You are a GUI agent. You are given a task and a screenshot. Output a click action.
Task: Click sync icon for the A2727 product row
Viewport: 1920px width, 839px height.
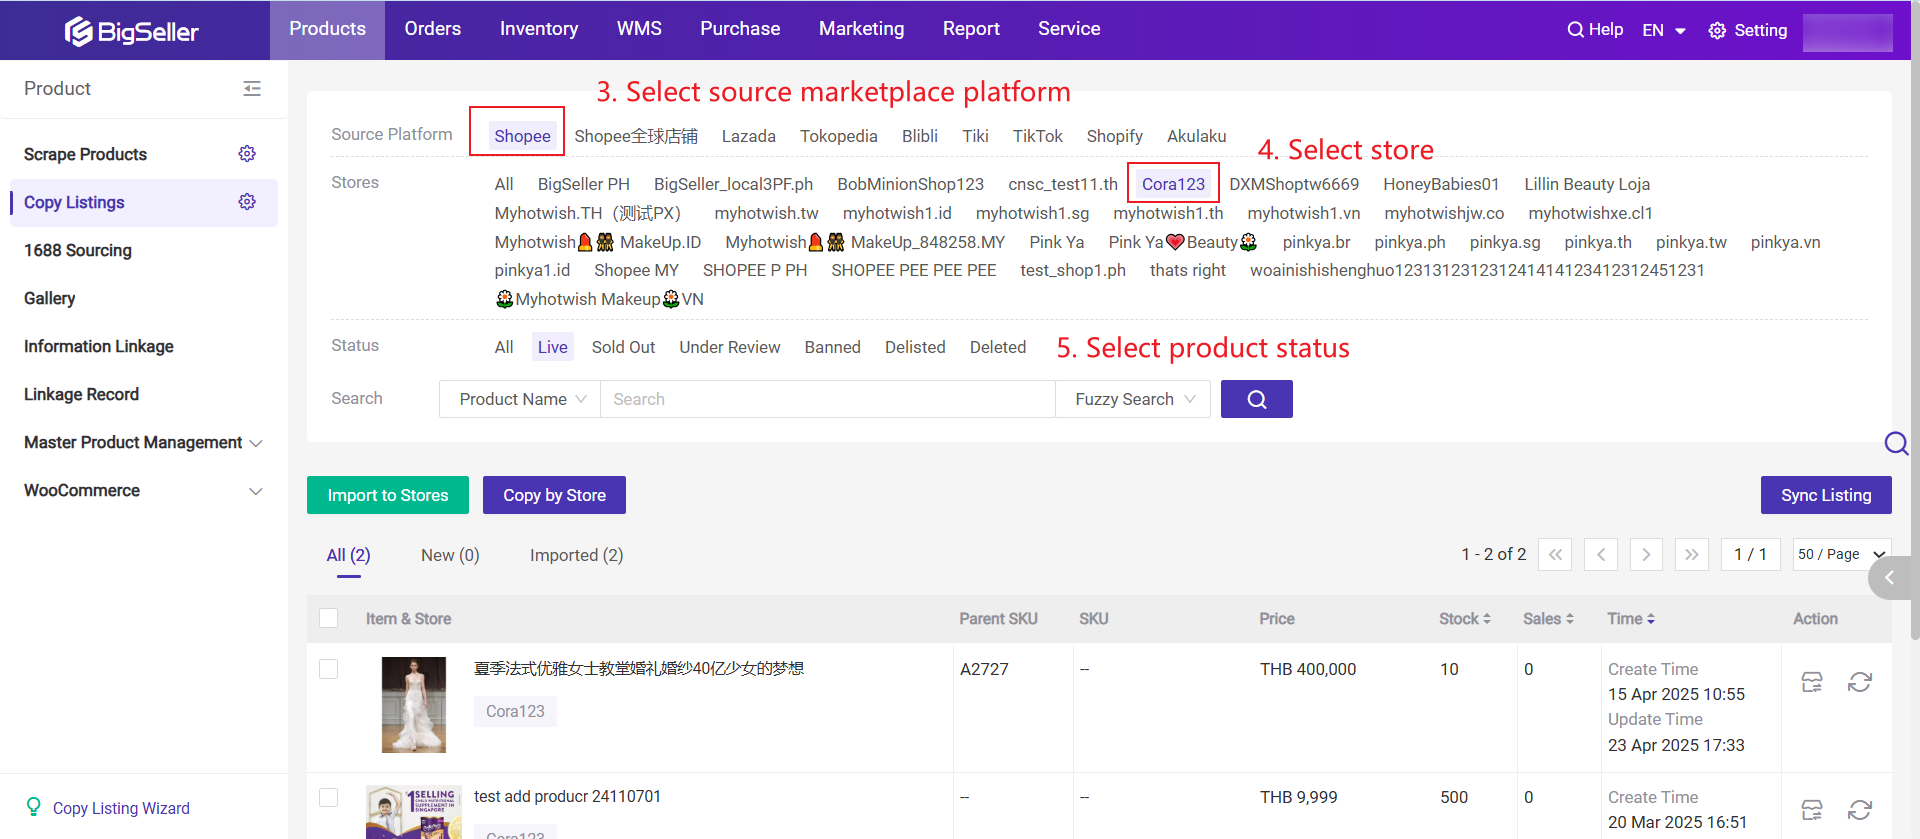pyautogui.click(x=1860, y=682)
